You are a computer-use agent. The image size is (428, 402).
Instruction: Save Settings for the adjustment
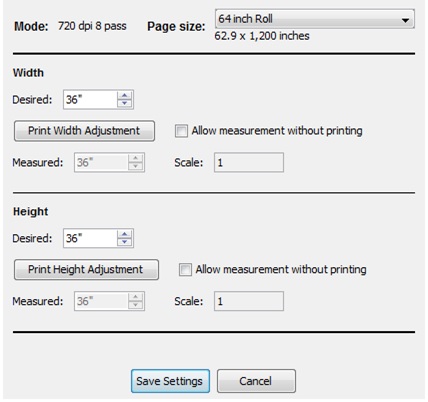coord(170,381)
